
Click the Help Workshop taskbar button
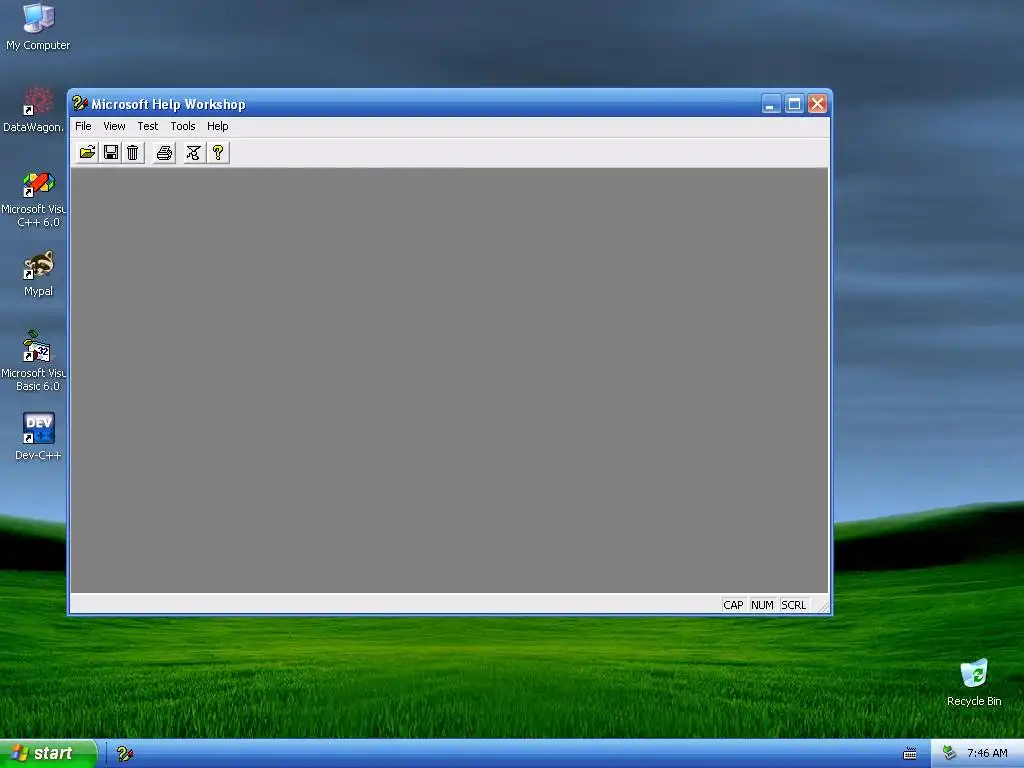click(125, 754)
